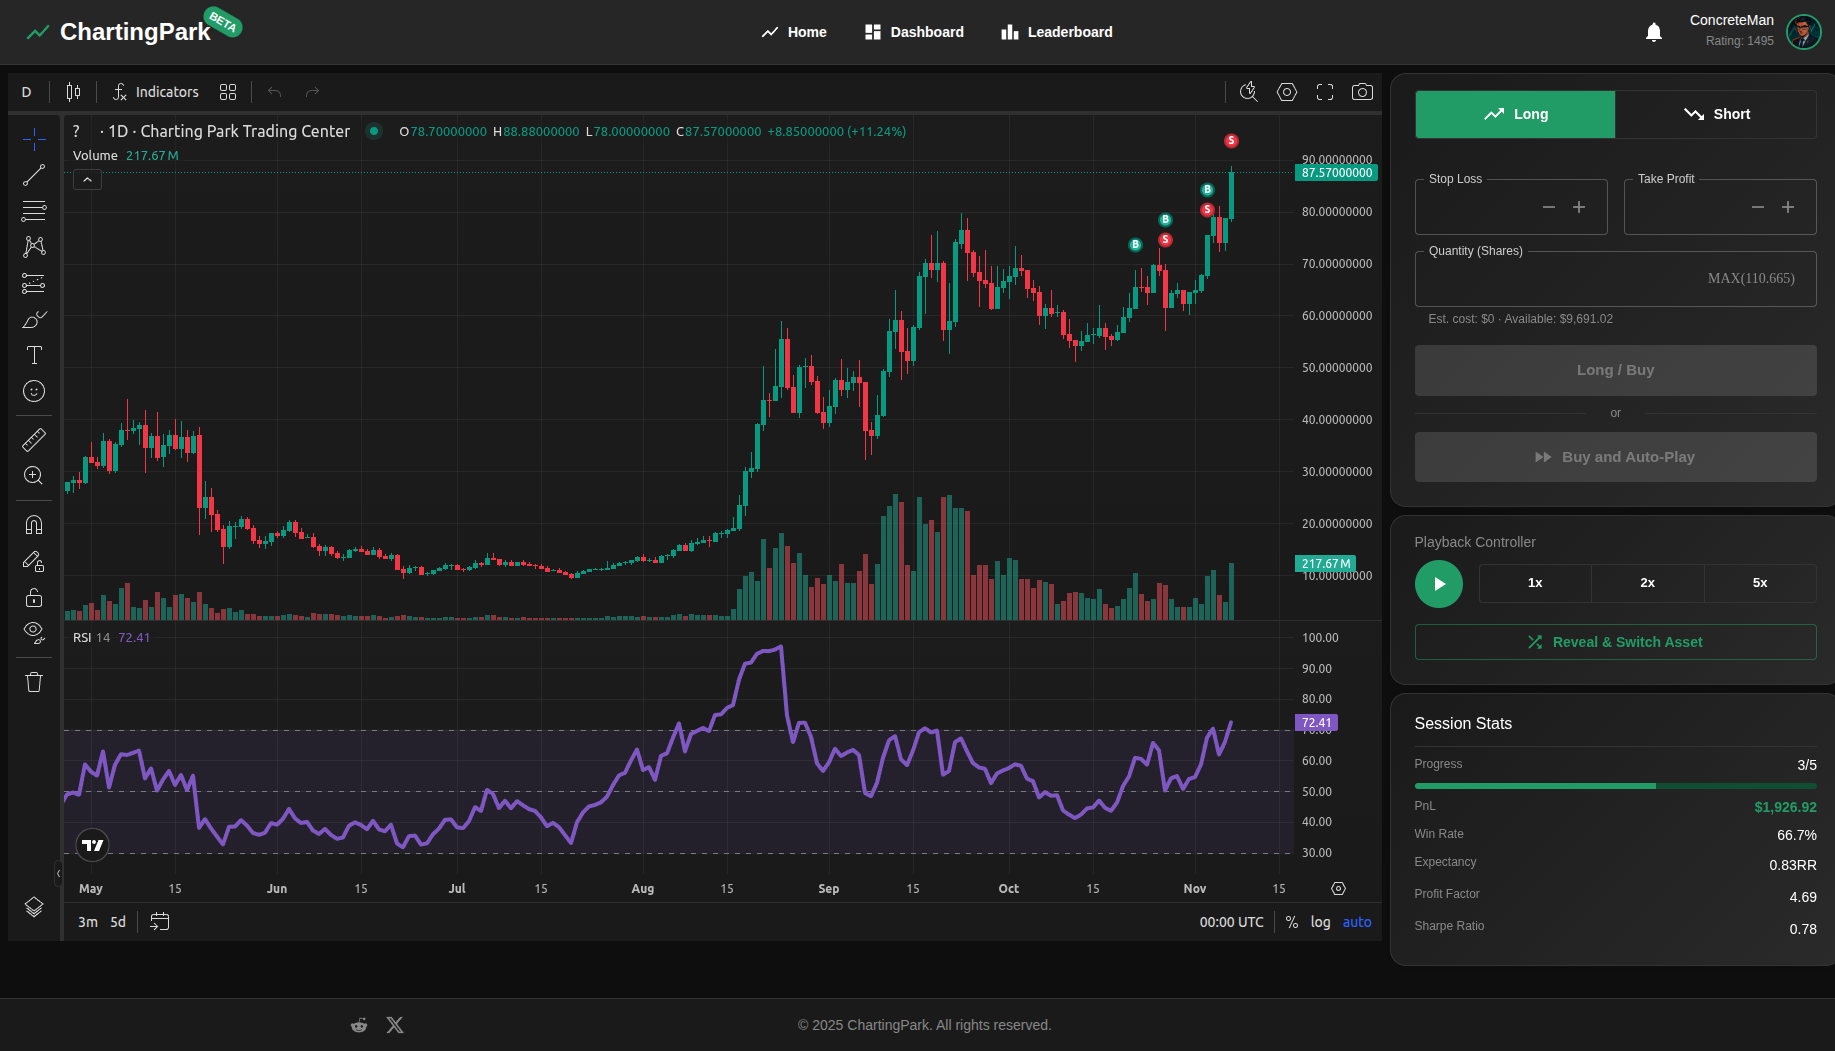Click the undo arrow in chart toolbar
The width and height of the screenshot is (1835, 1051).
(274, 92)
